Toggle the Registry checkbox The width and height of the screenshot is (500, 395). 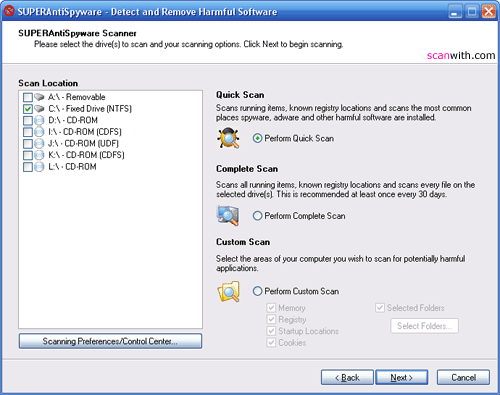pyautogui.click(x=271, y=319)
